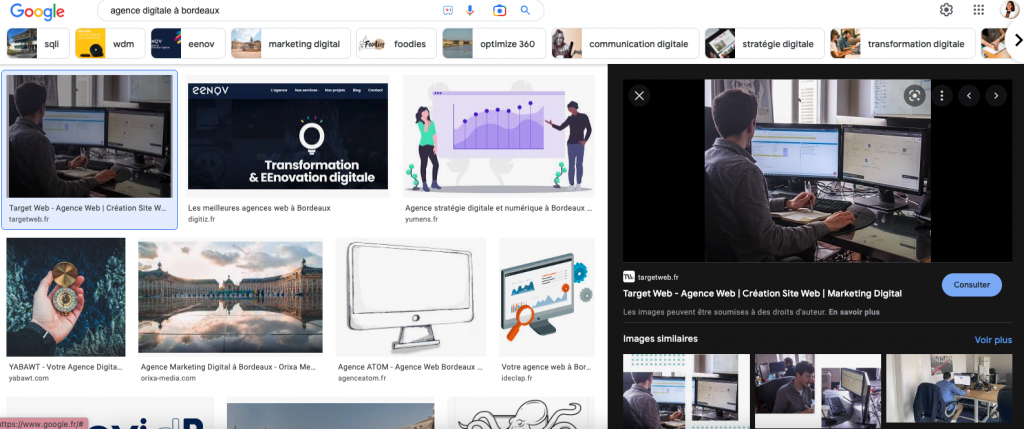Screen dimensions: 1024x429
Task: Click the Images similaires heading
Action: click(660, 339)
